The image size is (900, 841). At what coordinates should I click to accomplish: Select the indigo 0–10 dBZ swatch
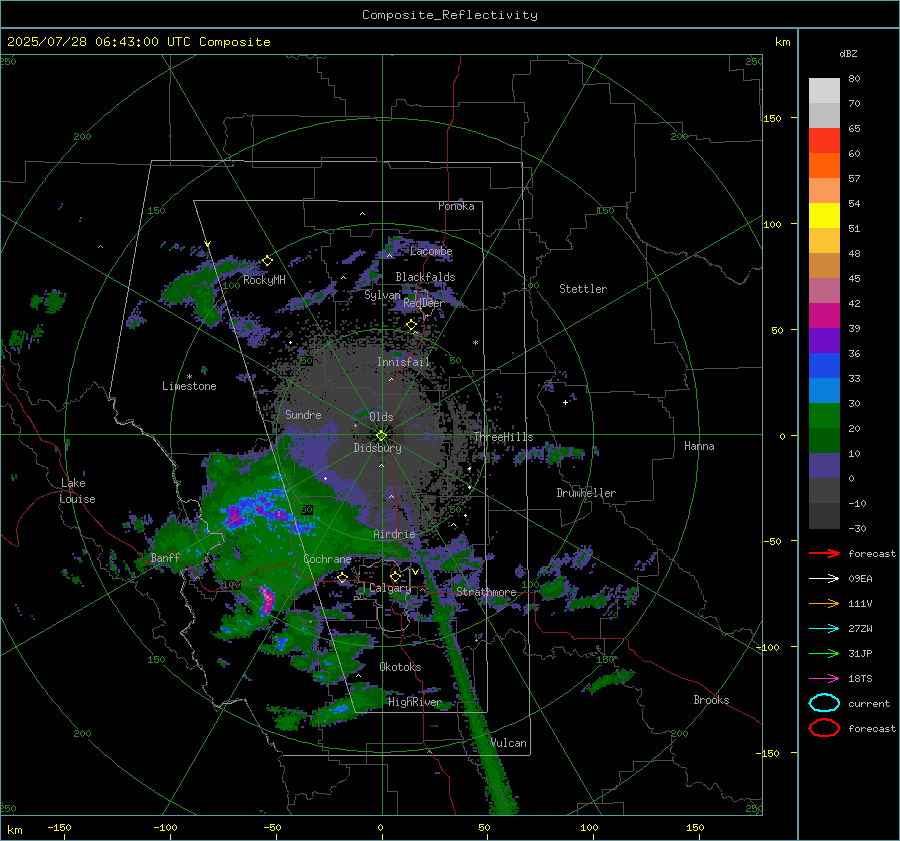pos(824,466)
